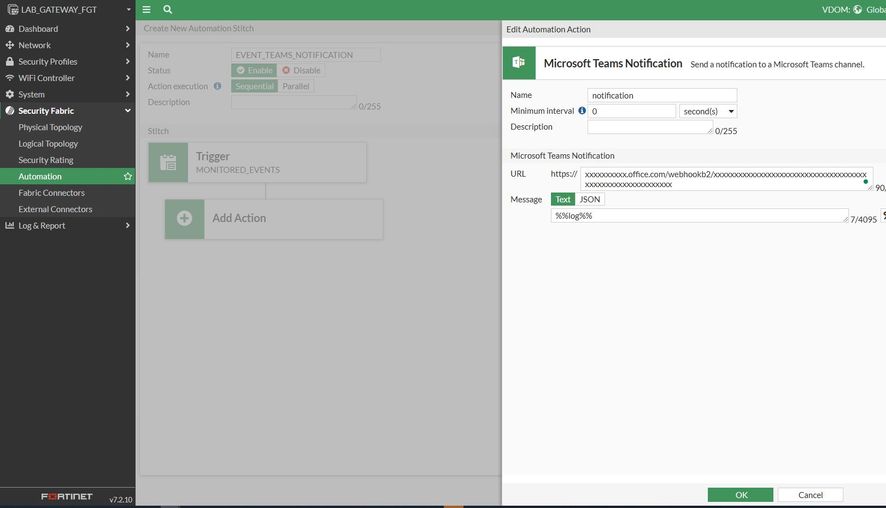
Task: Click the Network arrows icon in sidebar
Action: 10,45
